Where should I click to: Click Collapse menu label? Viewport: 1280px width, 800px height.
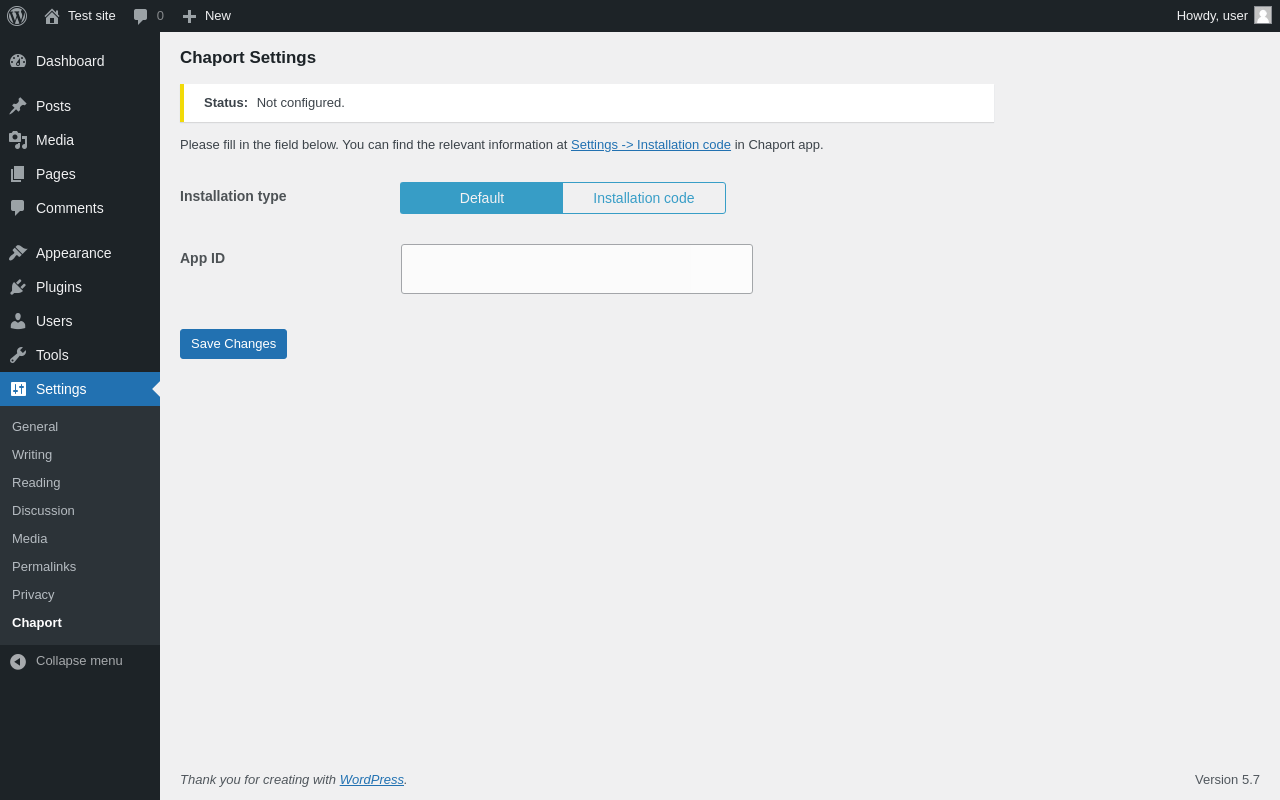[79, 661]
